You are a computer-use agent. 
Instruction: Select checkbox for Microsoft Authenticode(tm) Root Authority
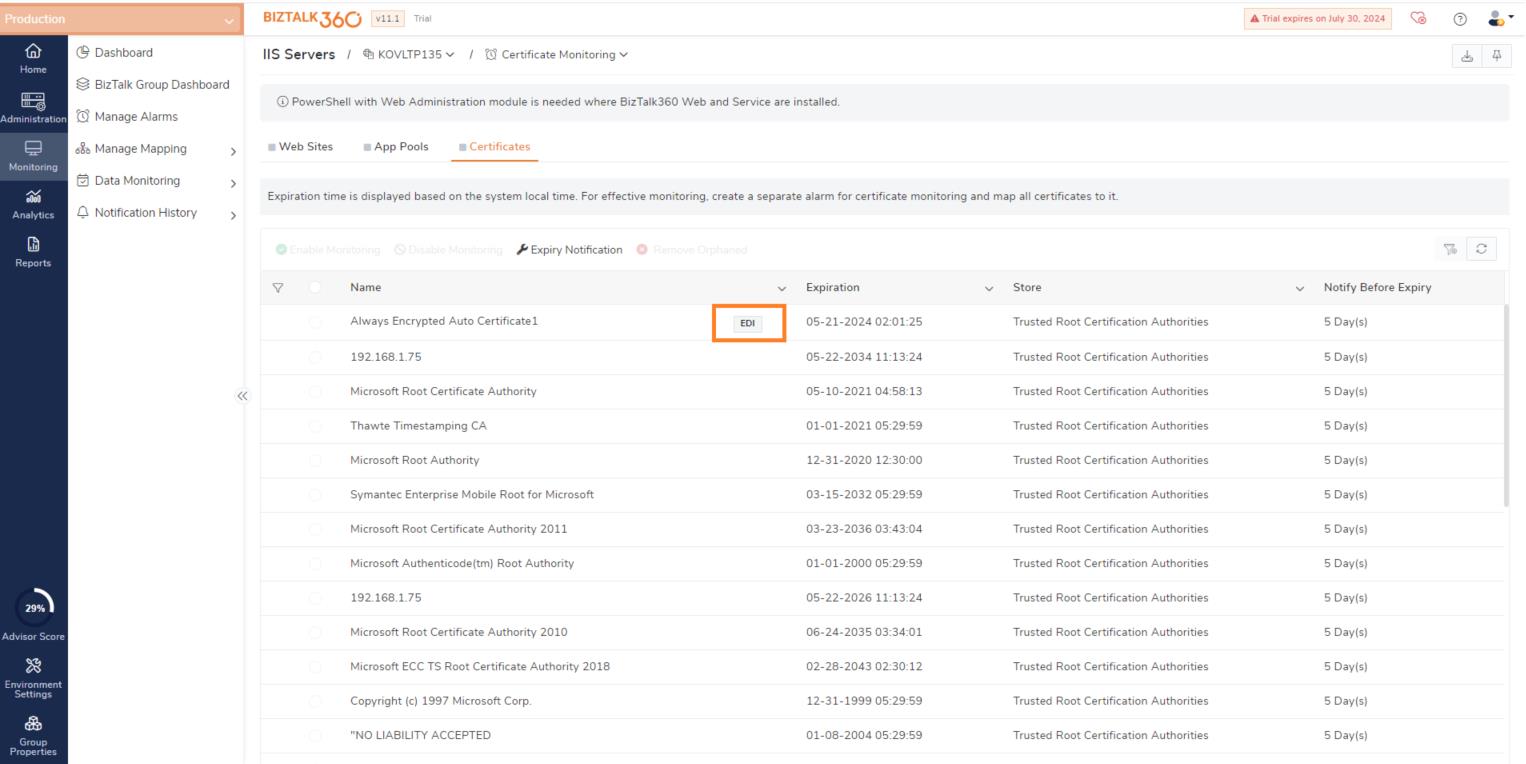click(316, 563)
